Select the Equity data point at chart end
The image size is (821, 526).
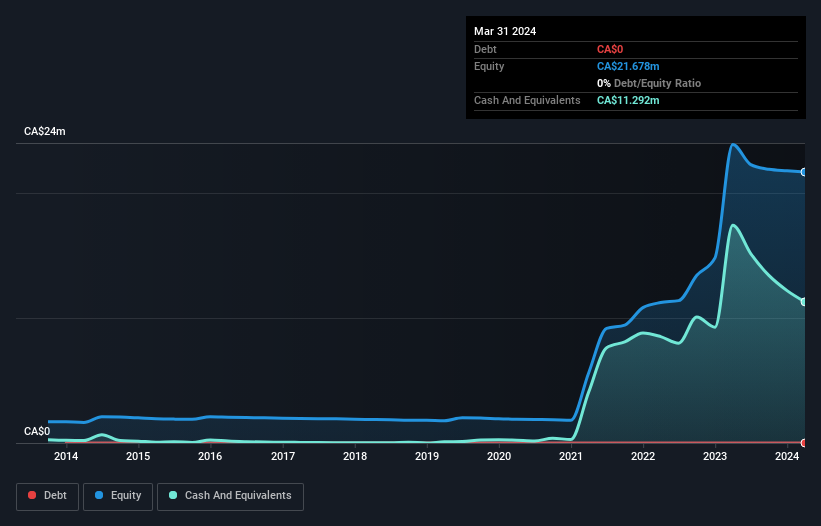coord(804,172)
